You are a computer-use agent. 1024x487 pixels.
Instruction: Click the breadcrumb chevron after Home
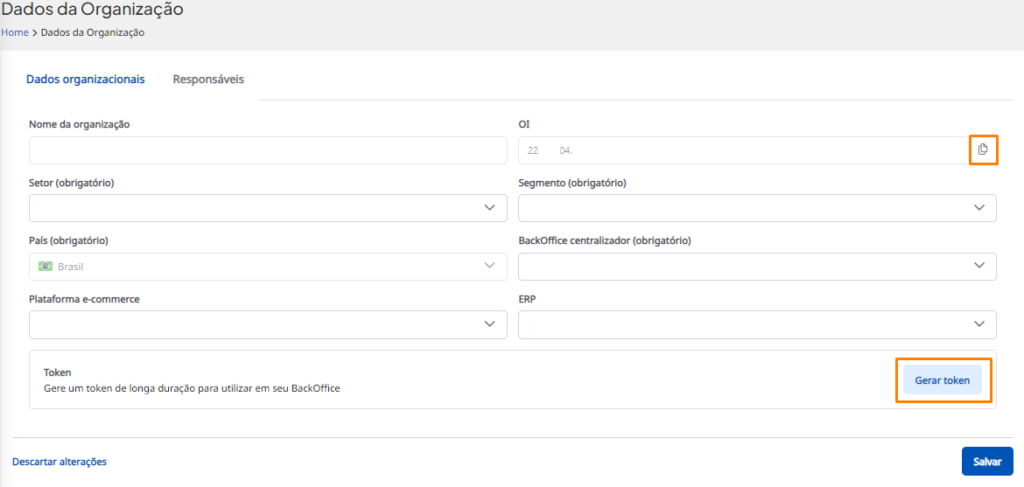click(x=34, y=33)
